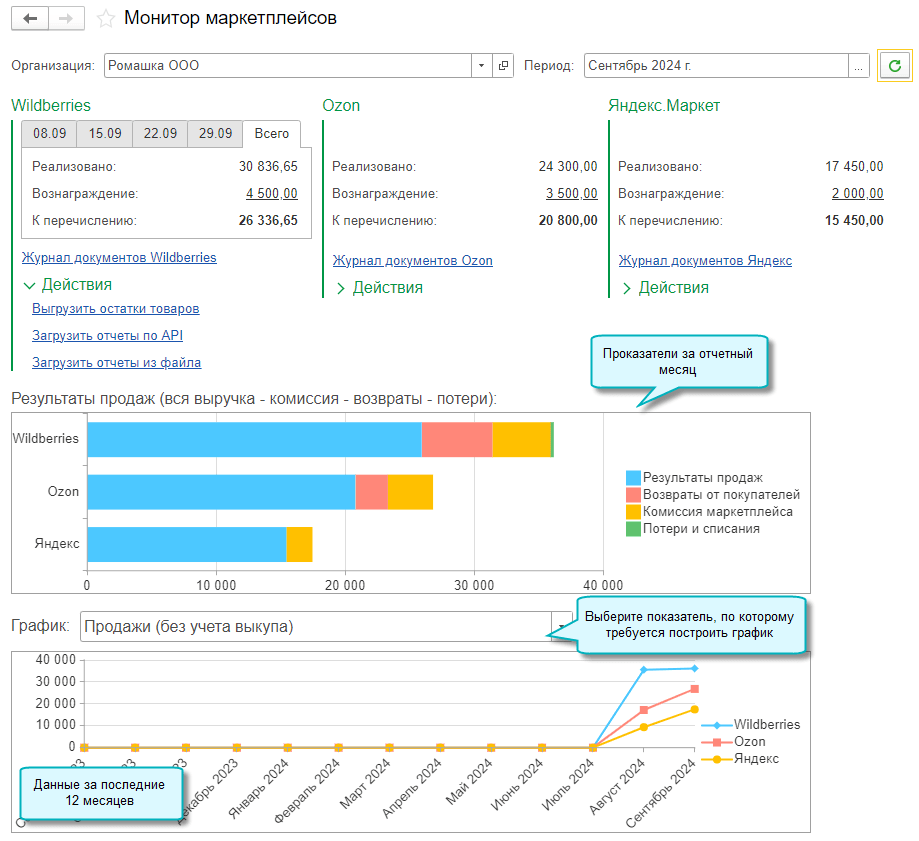
Task: Click Загрузить отчеты по API link
Action: point(107,336)
